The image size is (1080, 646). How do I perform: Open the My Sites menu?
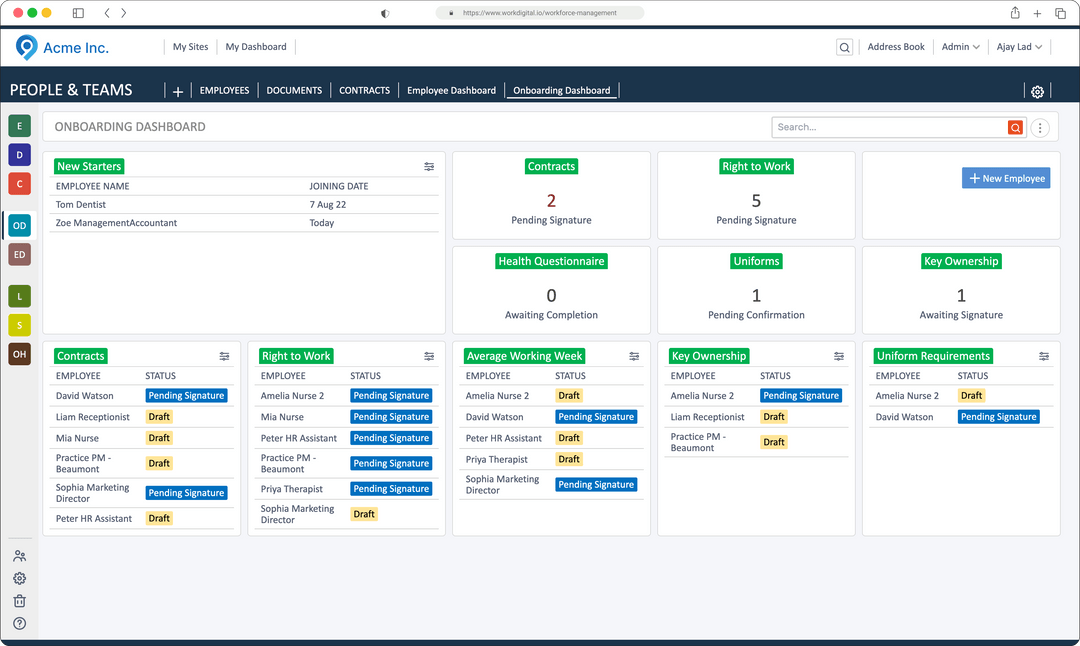pos(190,46)
